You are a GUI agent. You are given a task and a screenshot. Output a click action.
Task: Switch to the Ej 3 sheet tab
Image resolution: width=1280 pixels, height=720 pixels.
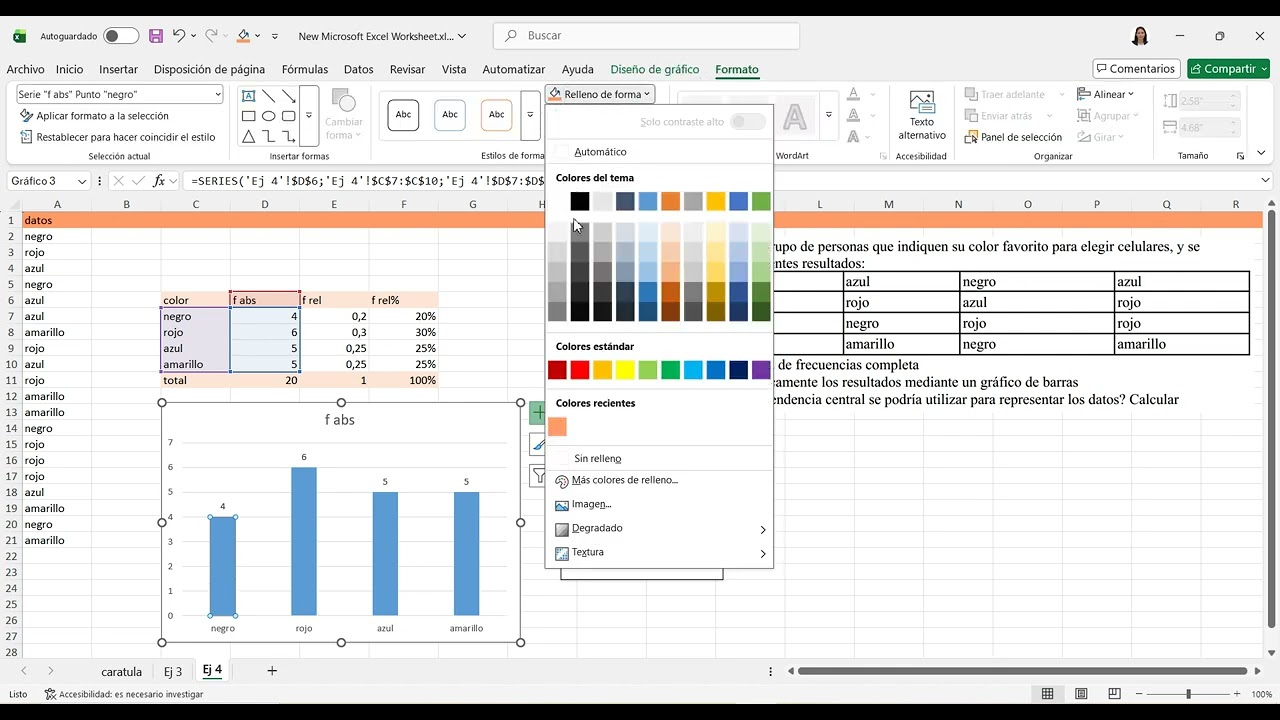(173, 672)
